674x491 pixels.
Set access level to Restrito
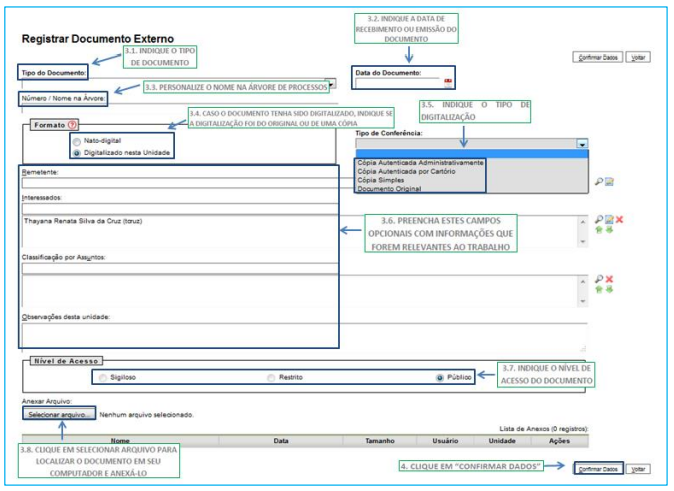point(271,377)
